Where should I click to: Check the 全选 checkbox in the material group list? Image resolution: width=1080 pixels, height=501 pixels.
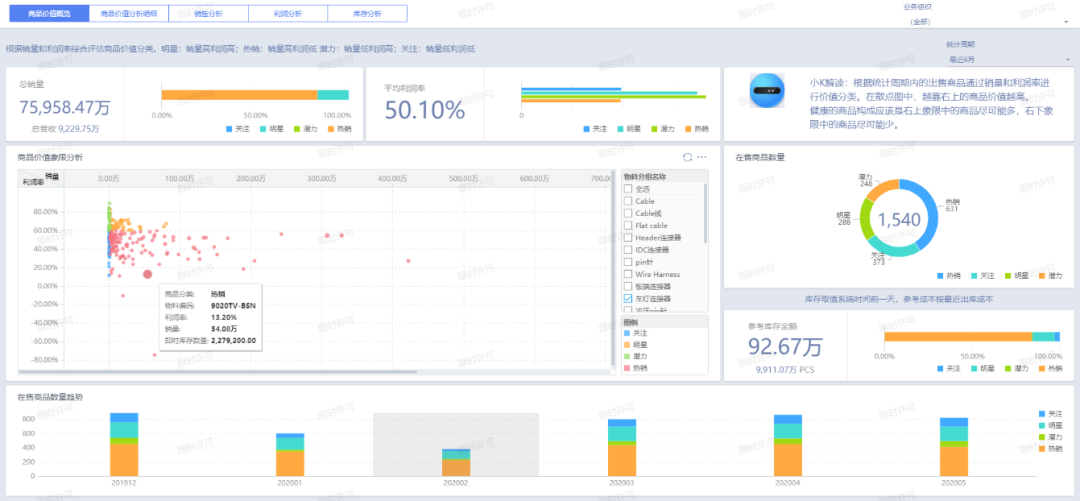tap(628, 189)
